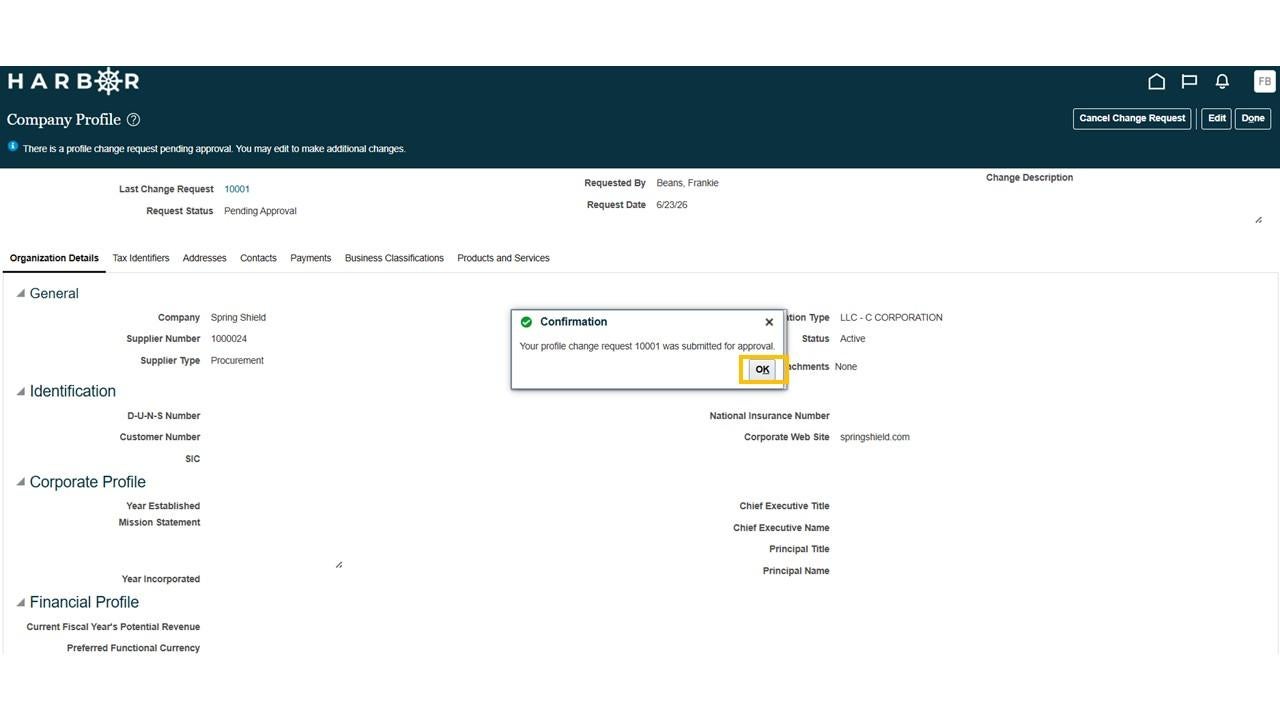This screenshot has height=720, width=1280.
Task: Click supplier number 1000024
Action: tap(229, 339)
